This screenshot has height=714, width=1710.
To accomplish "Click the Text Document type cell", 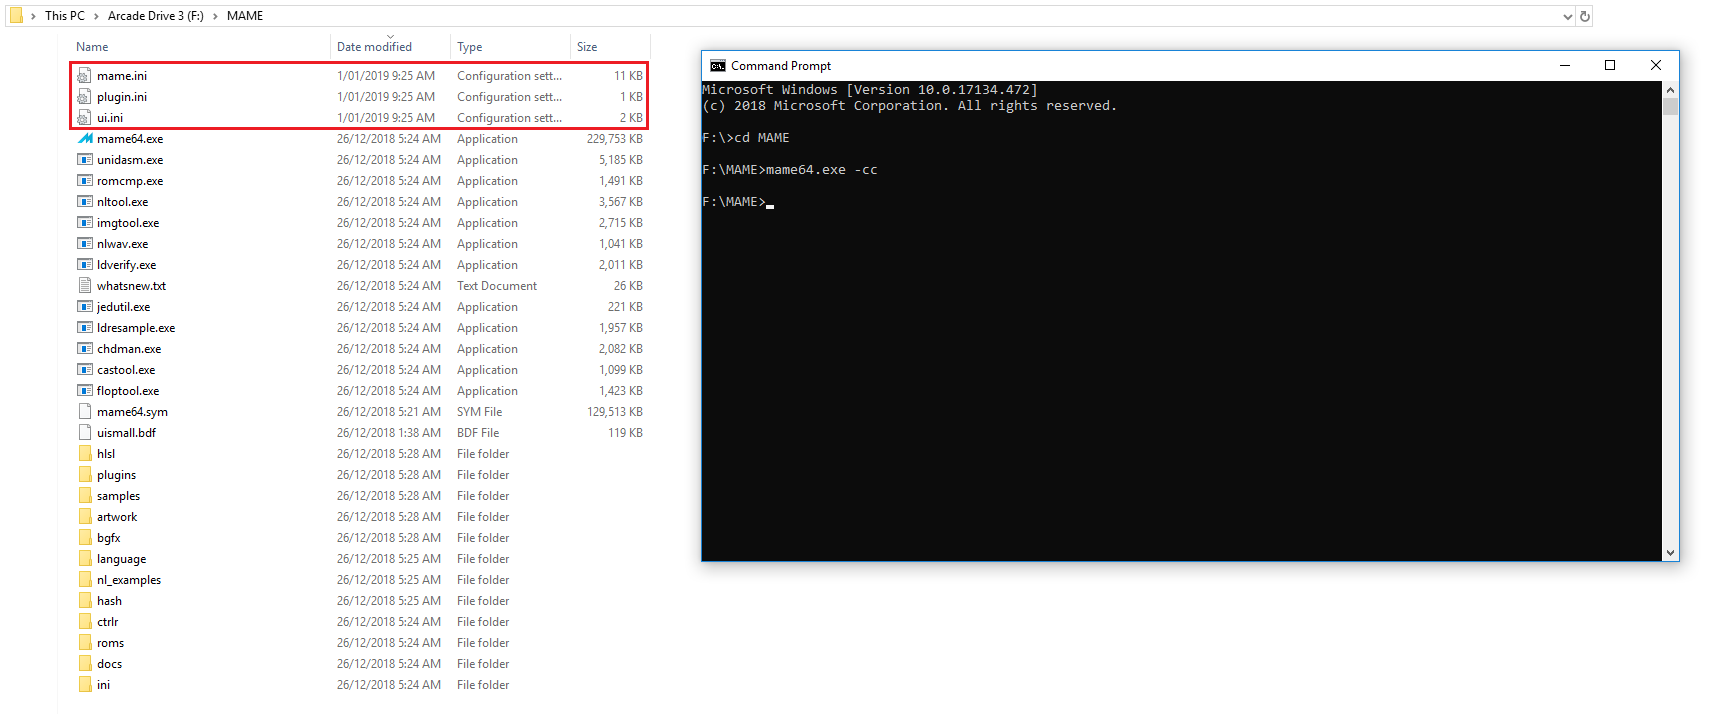I will (x=497, y=286).
